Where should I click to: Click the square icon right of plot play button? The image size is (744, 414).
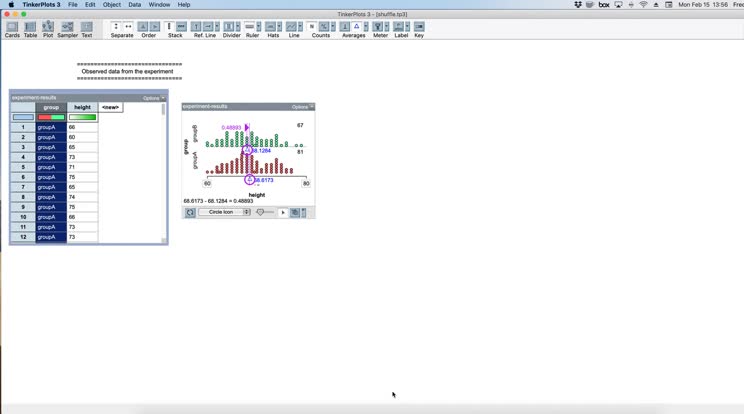[295, 212]
